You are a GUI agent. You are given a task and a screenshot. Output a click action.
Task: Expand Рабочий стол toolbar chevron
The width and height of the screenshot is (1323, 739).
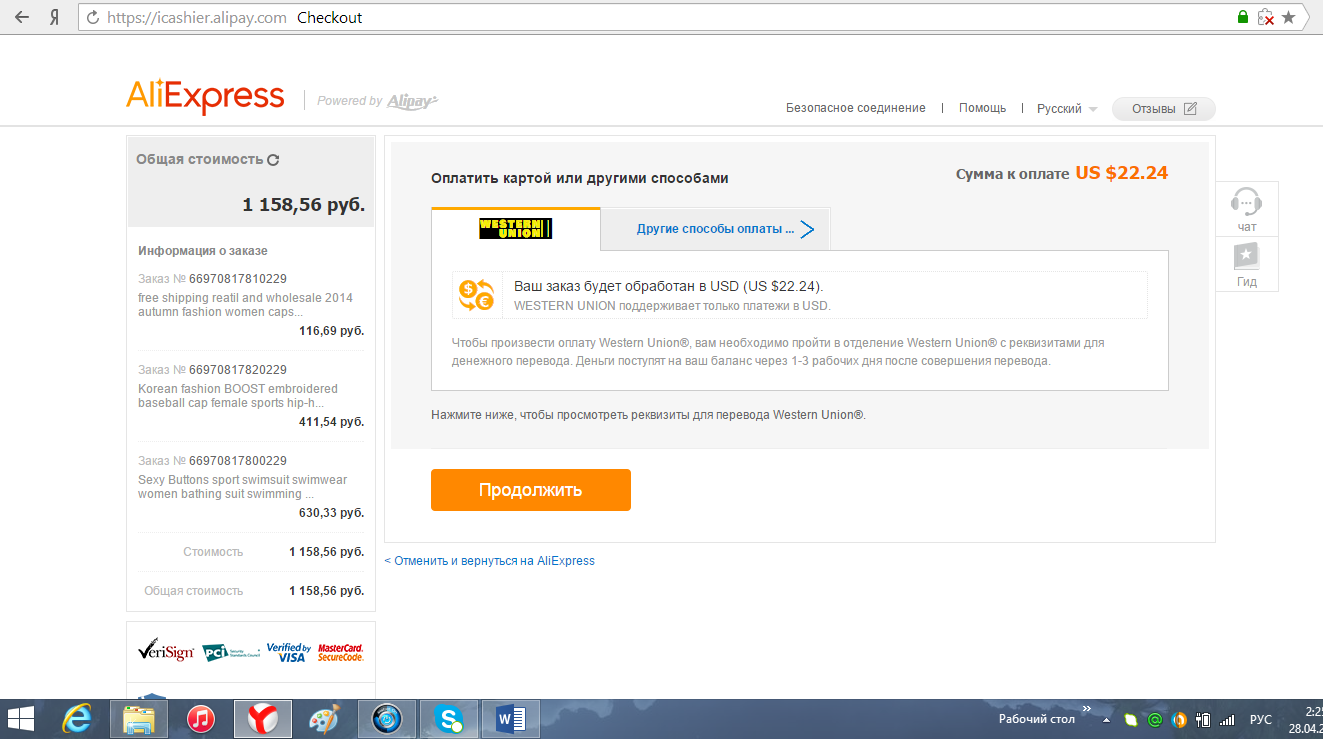click(1087, 709)
